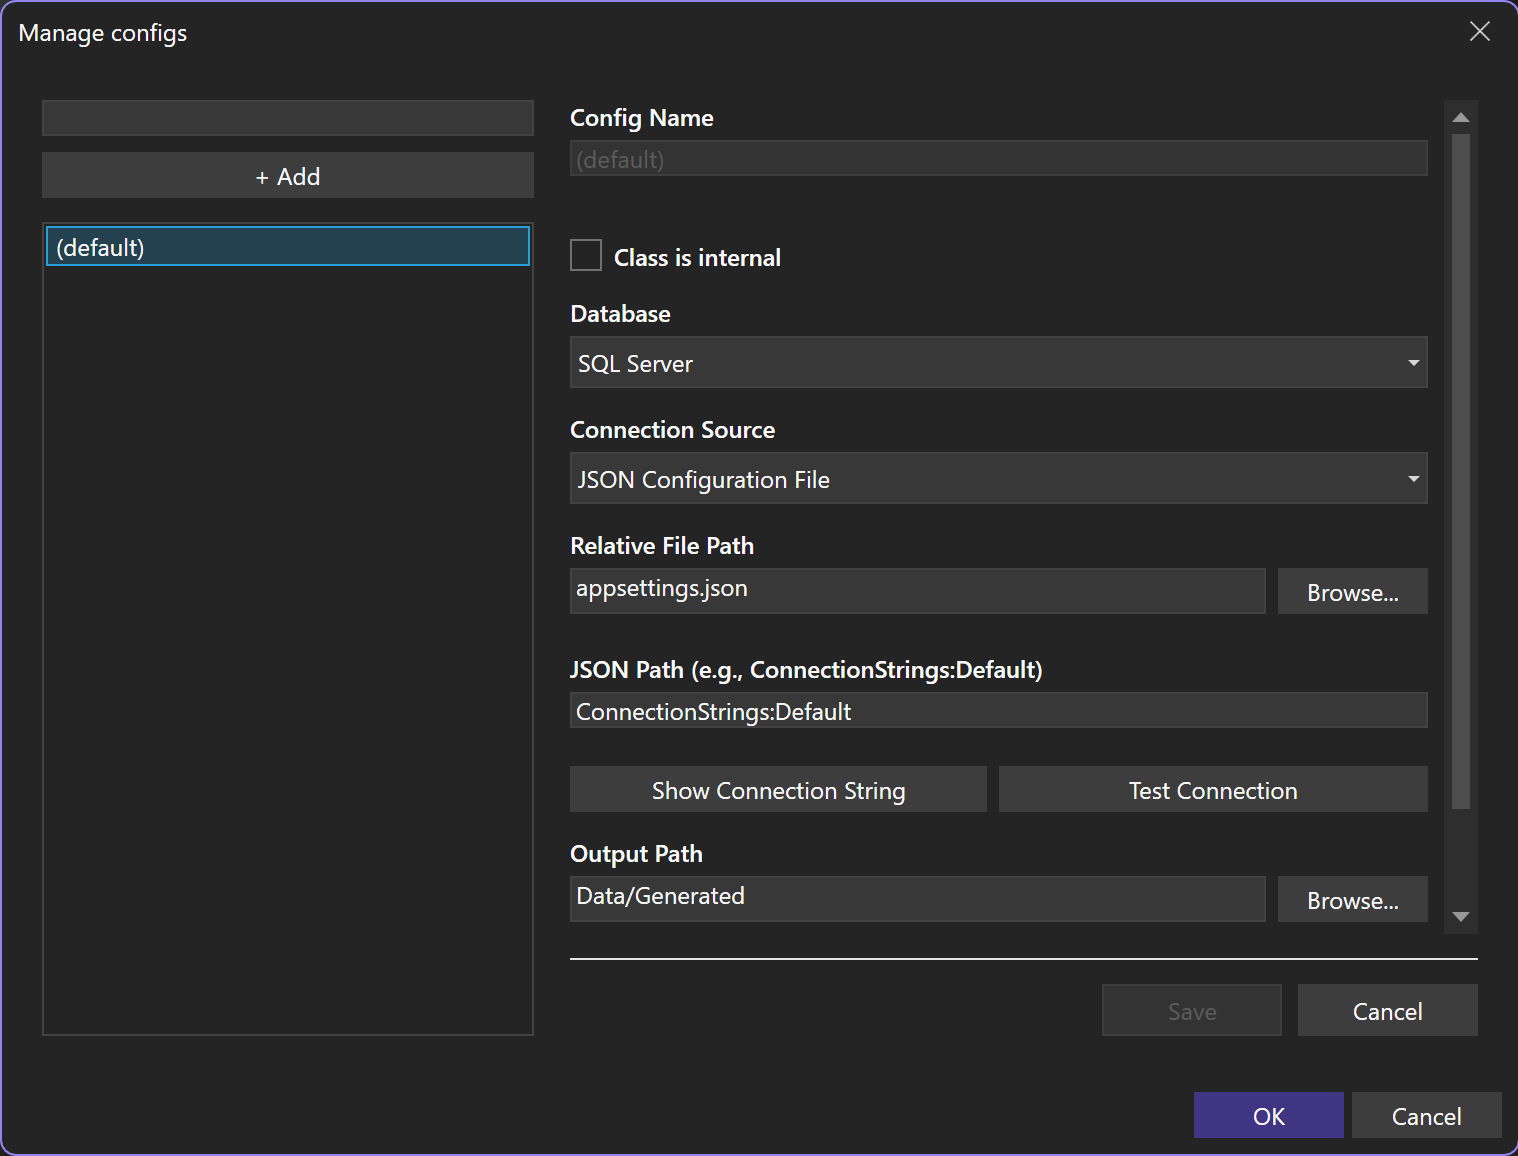1518x1156 pixels.
Task: Open the Connection Source dropdown
Action: tap(998, 479)
